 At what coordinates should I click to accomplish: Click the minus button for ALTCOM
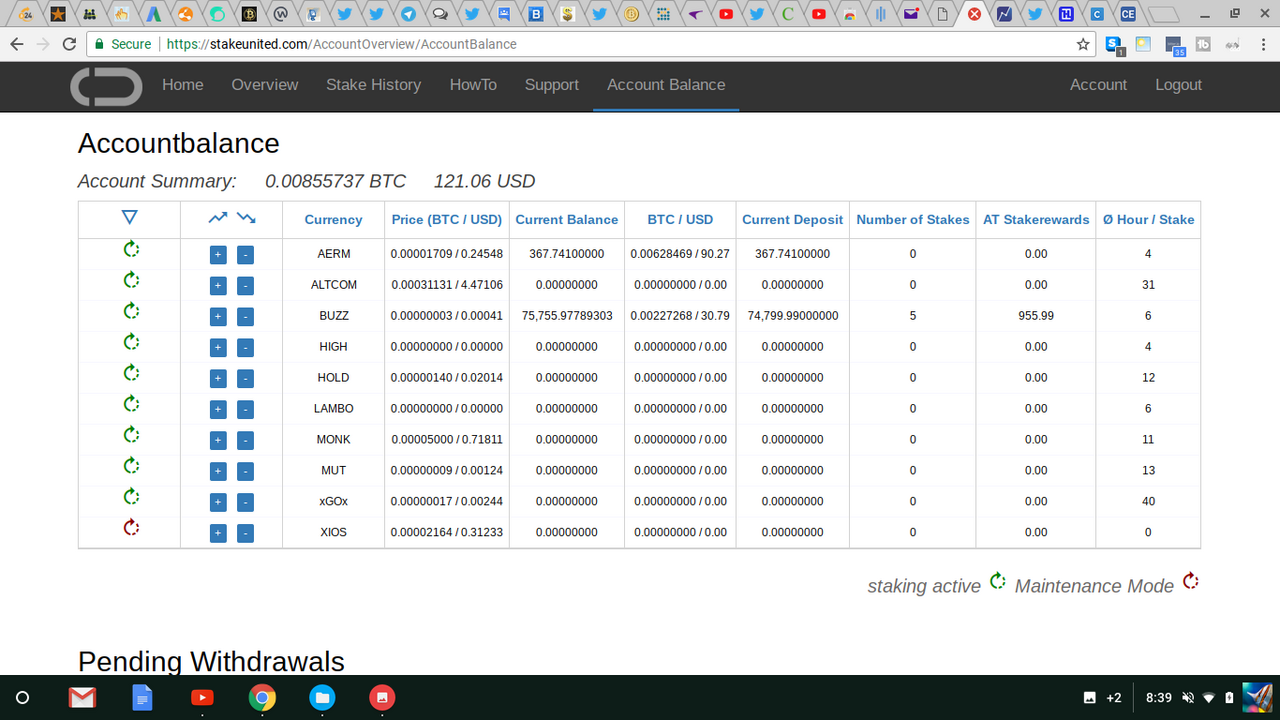tap(245, 286)
